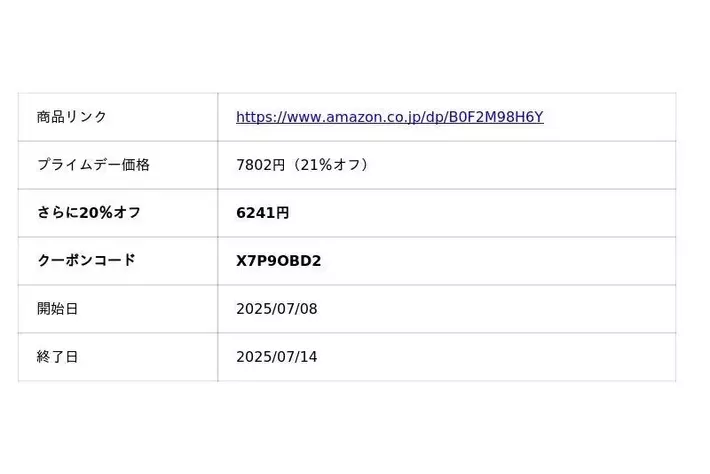Screen dimensions: 710x474
Task: Click the https prefix of the product URL
Action: pos(254,117)
